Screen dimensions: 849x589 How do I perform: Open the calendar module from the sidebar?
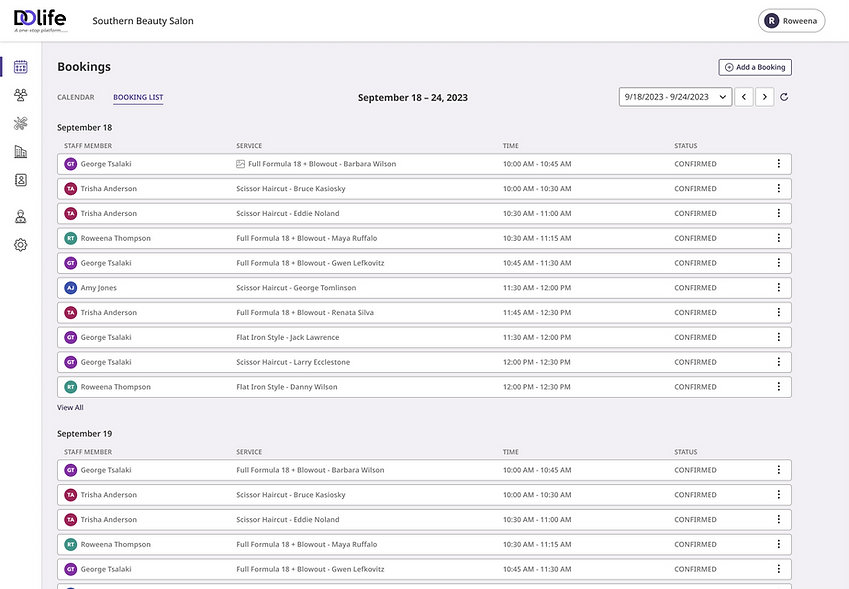click(x=20, y=65)
